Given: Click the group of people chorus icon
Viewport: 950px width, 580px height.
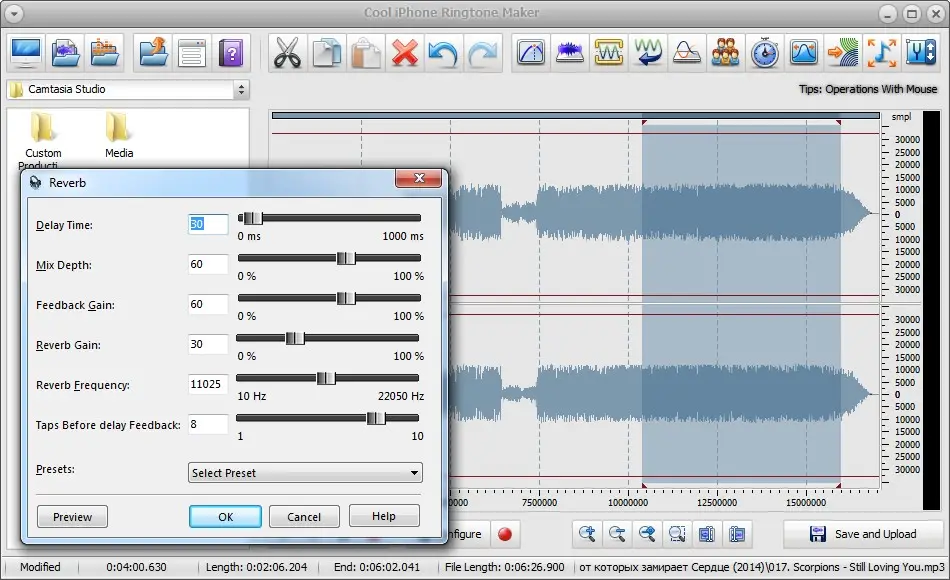Looking at the screenshot, I should (725, 53).
